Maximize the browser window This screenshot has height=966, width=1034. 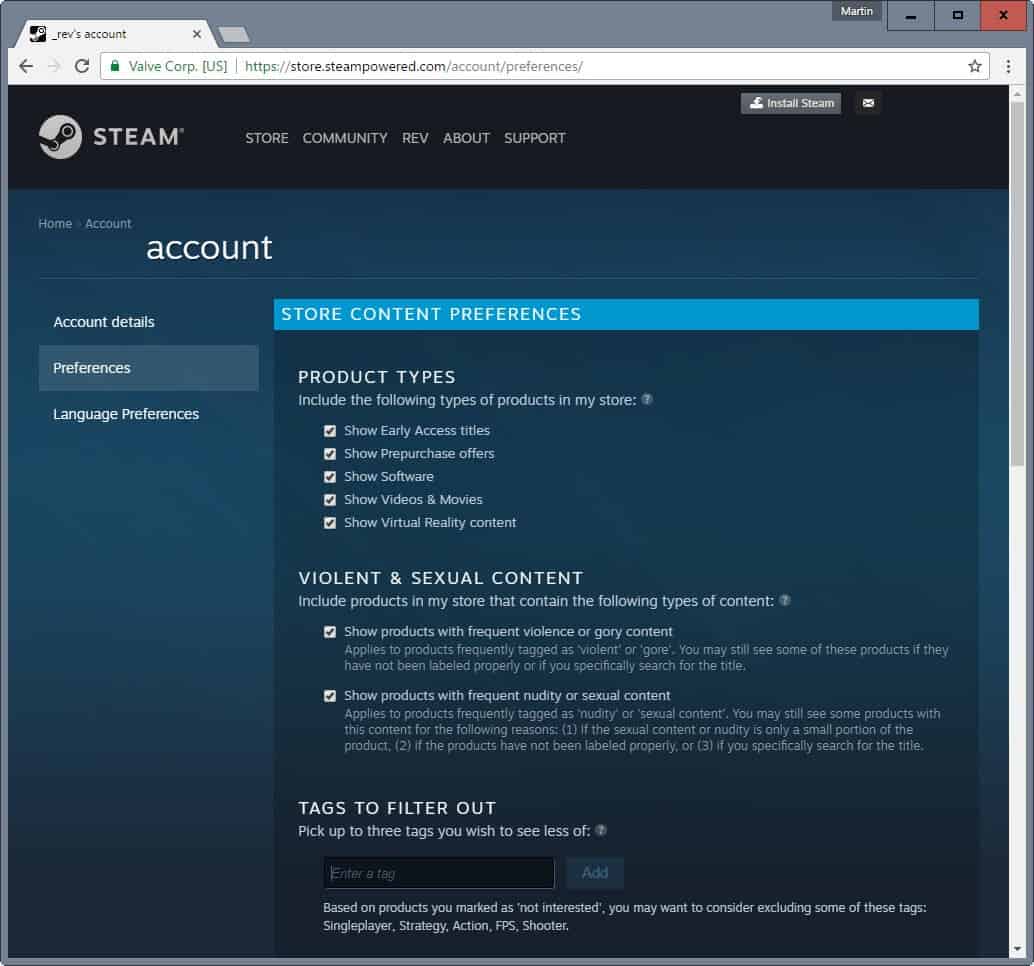pos(958,15)
